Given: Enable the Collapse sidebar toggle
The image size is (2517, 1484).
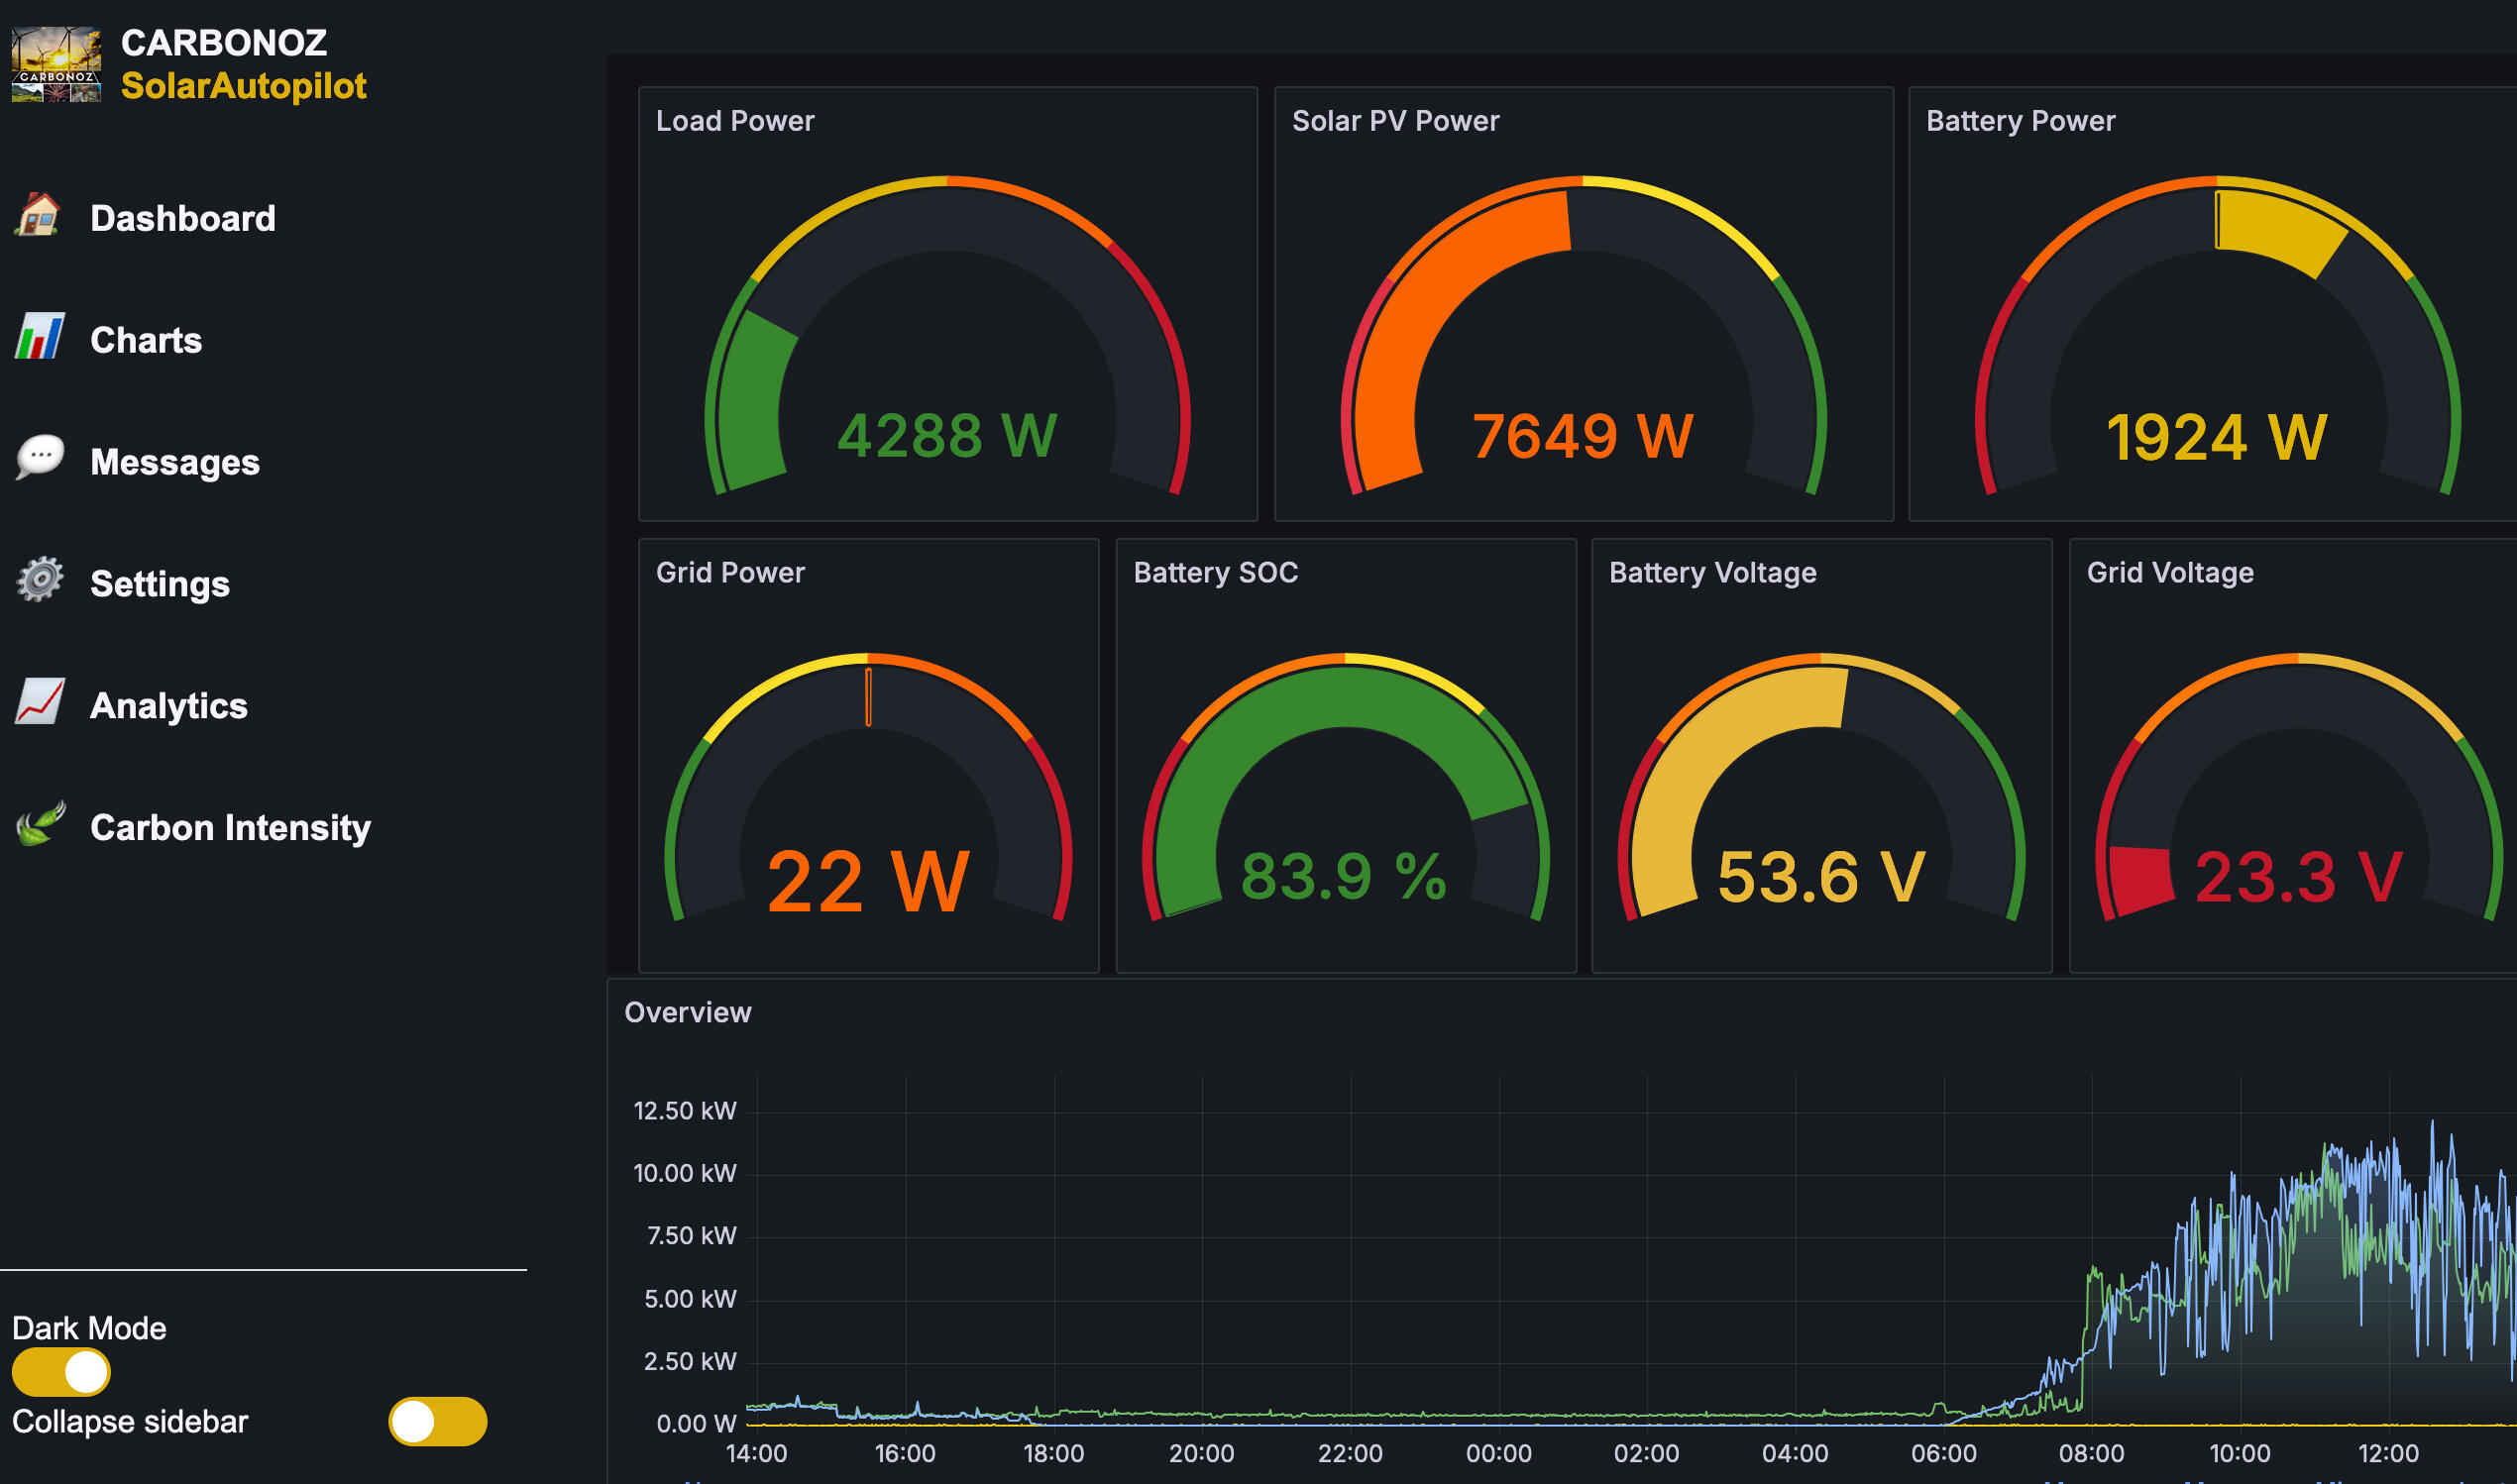Looking at the screenshot, I should tap(437, 1420).
